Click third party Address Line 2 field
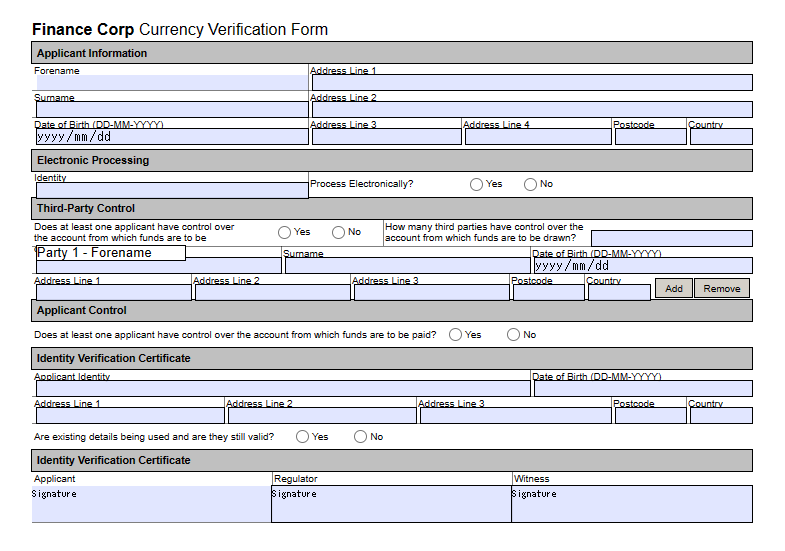Viewport: 785px width, 551px height. (273, 293)
